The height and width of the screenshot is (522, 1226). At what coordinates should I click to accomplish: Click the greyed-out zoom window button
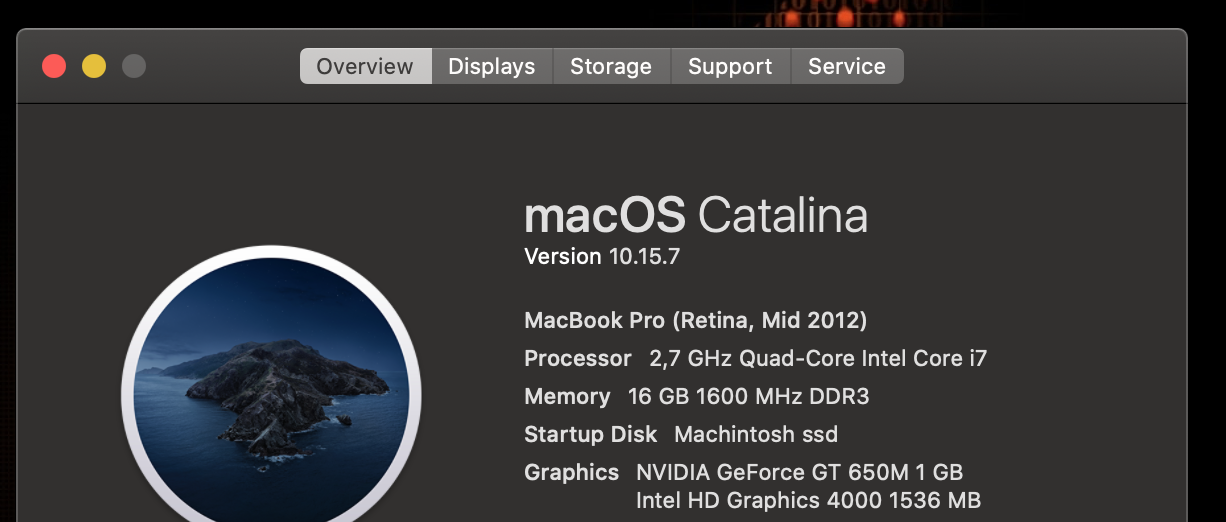[134, 67]
